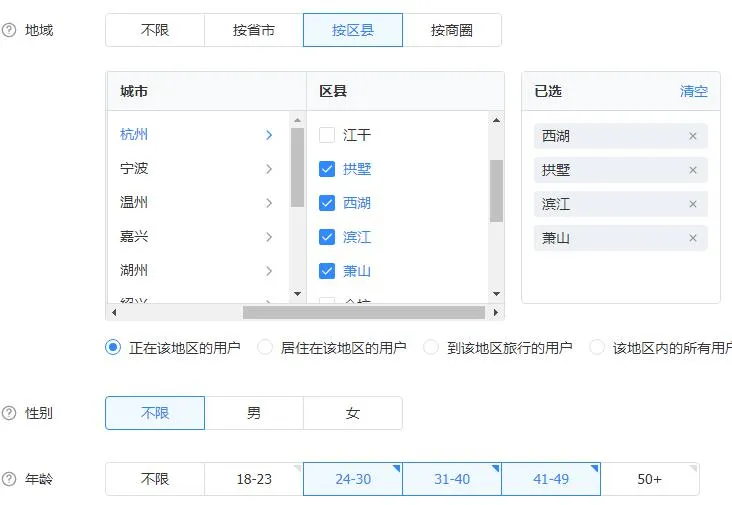
Task: Click the help icon beside 年龄
Action: coord(10,479)
